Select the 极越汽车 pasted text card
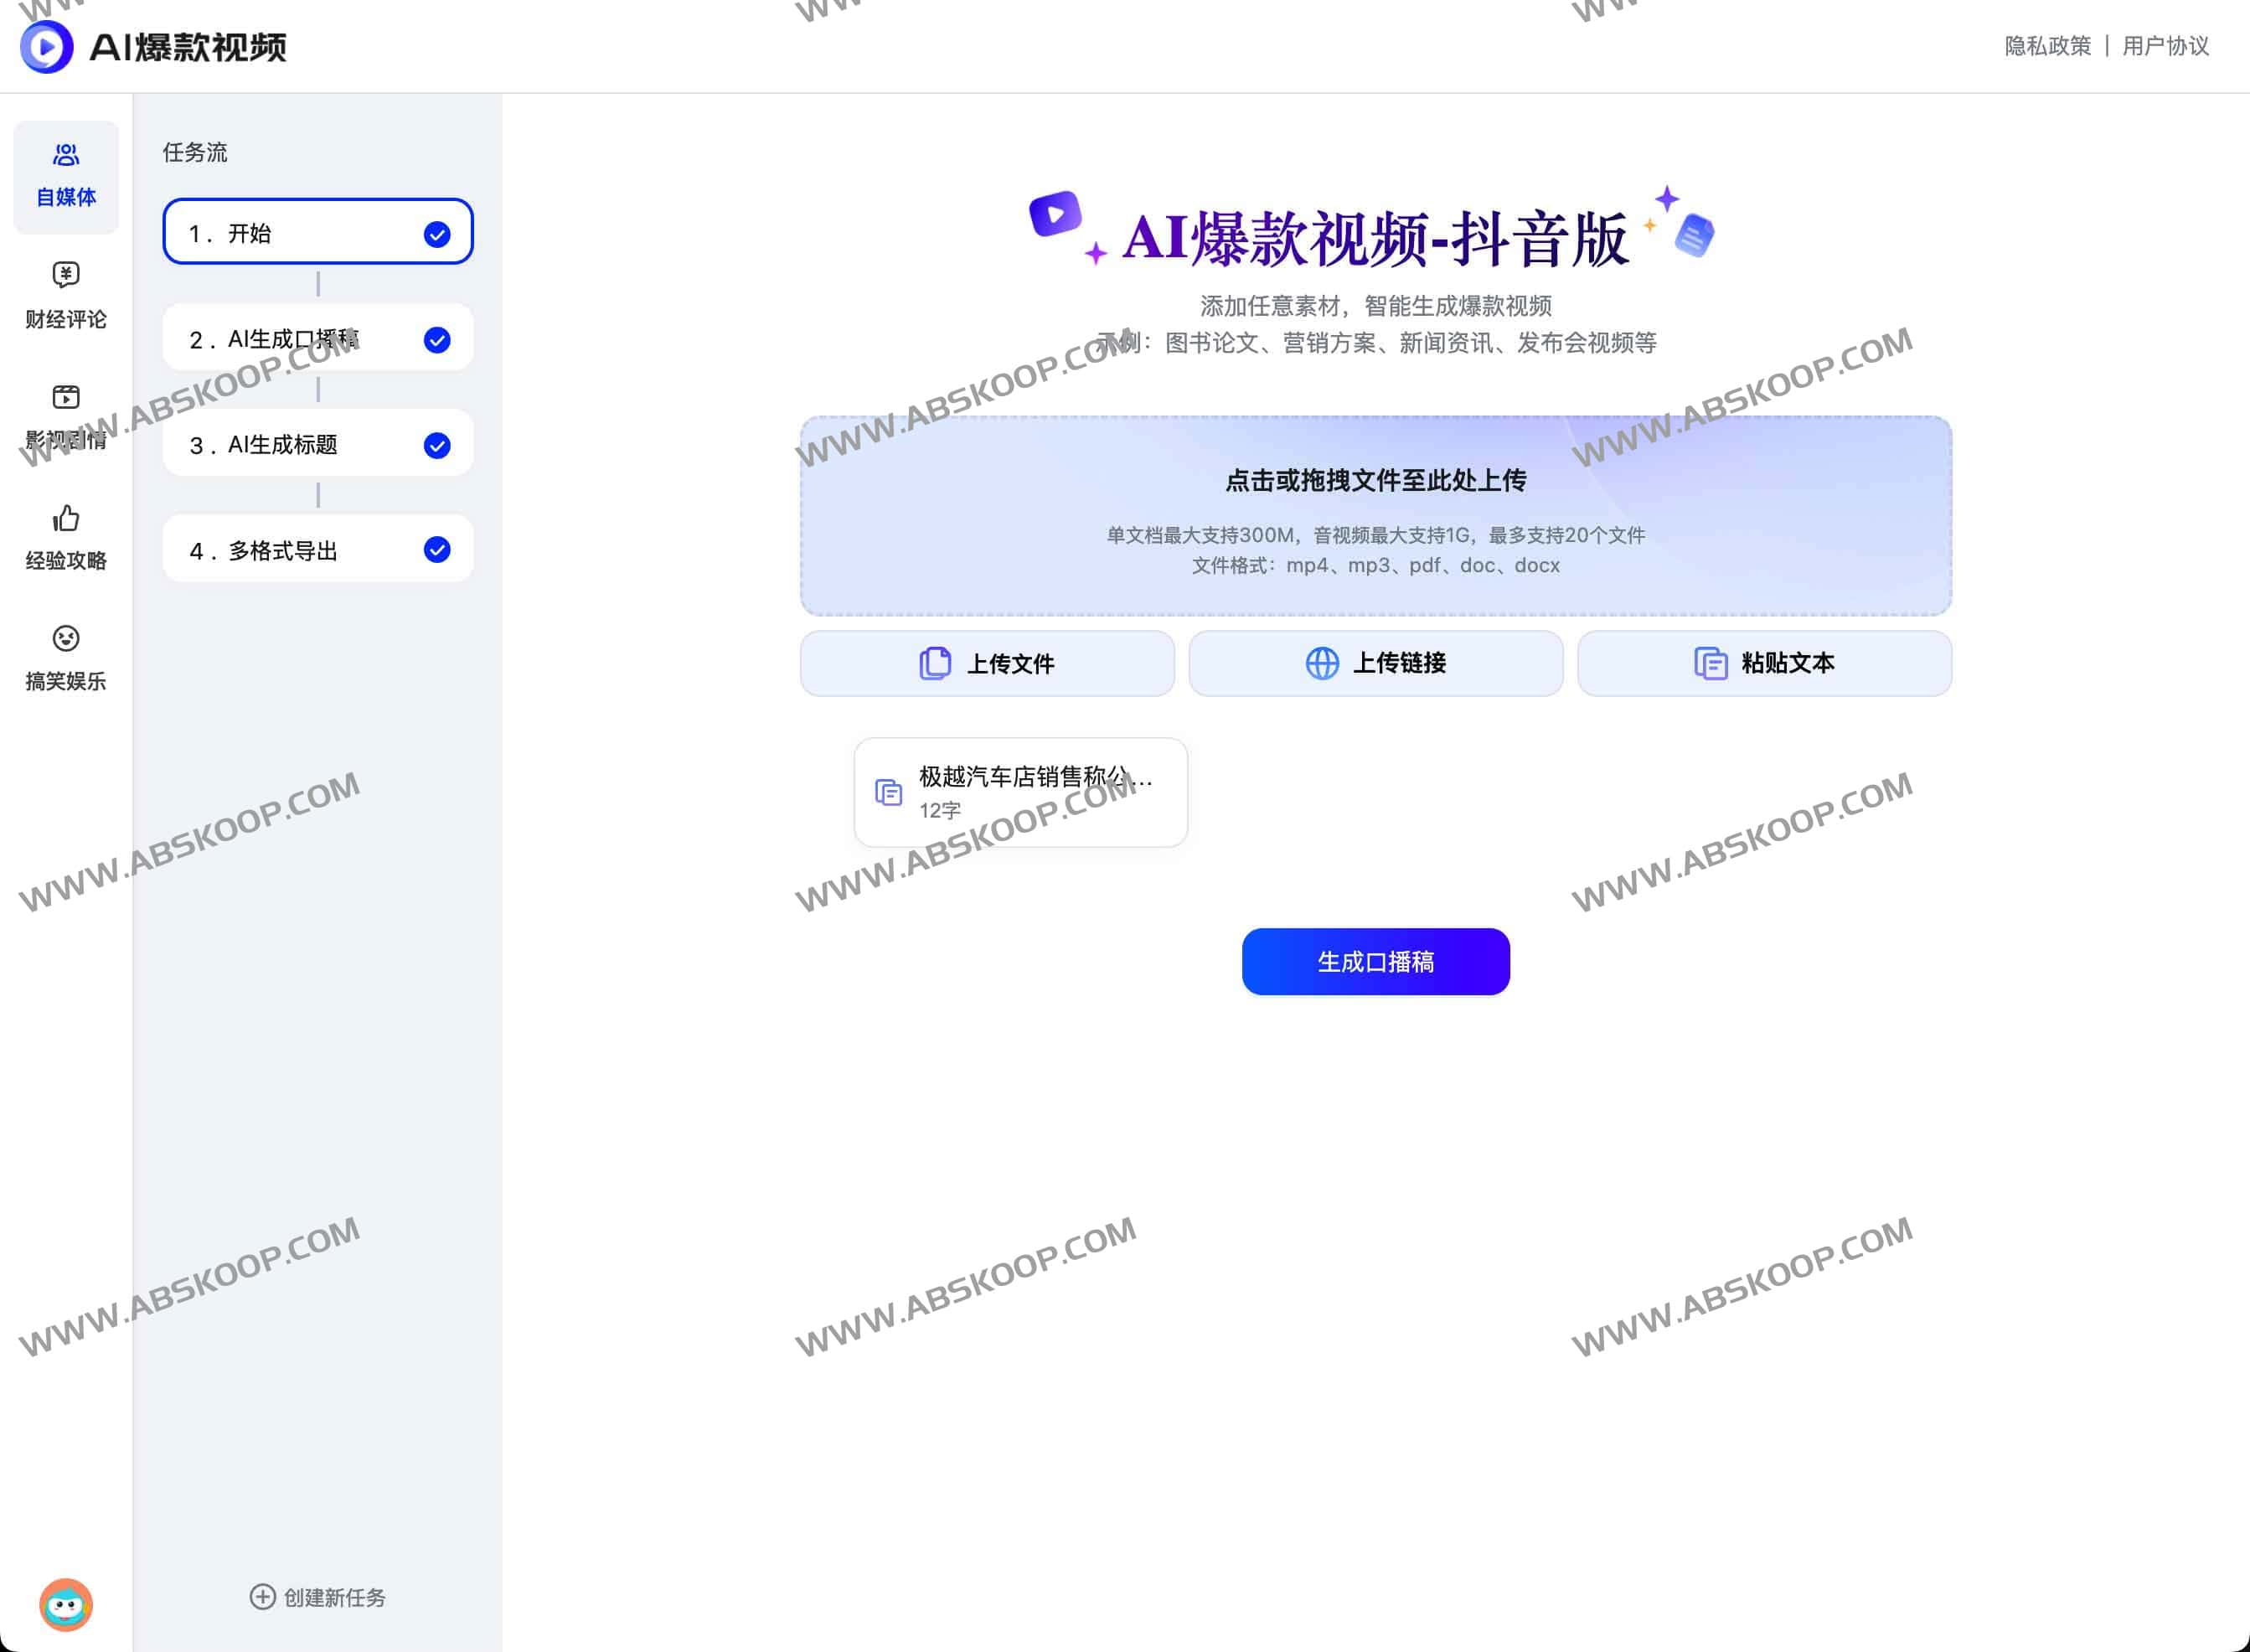The height and width of the screenshot is (1652, 2250). coord(1020,792)
